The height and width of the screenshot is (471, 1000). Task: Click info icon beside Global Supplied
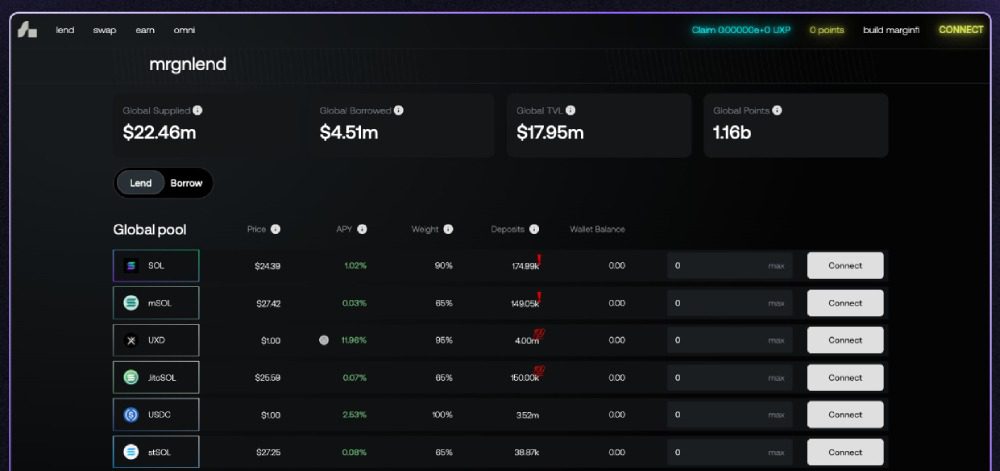[198, 111]
